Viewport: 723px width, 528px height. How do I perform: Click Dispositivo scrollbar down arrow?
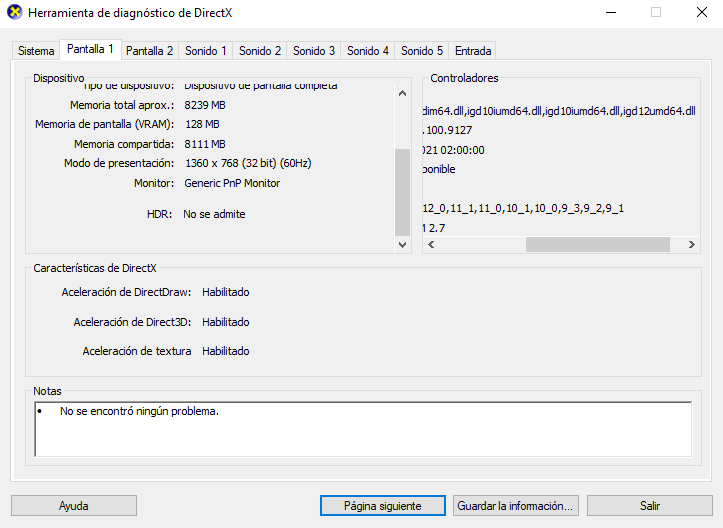coord(403,244)
